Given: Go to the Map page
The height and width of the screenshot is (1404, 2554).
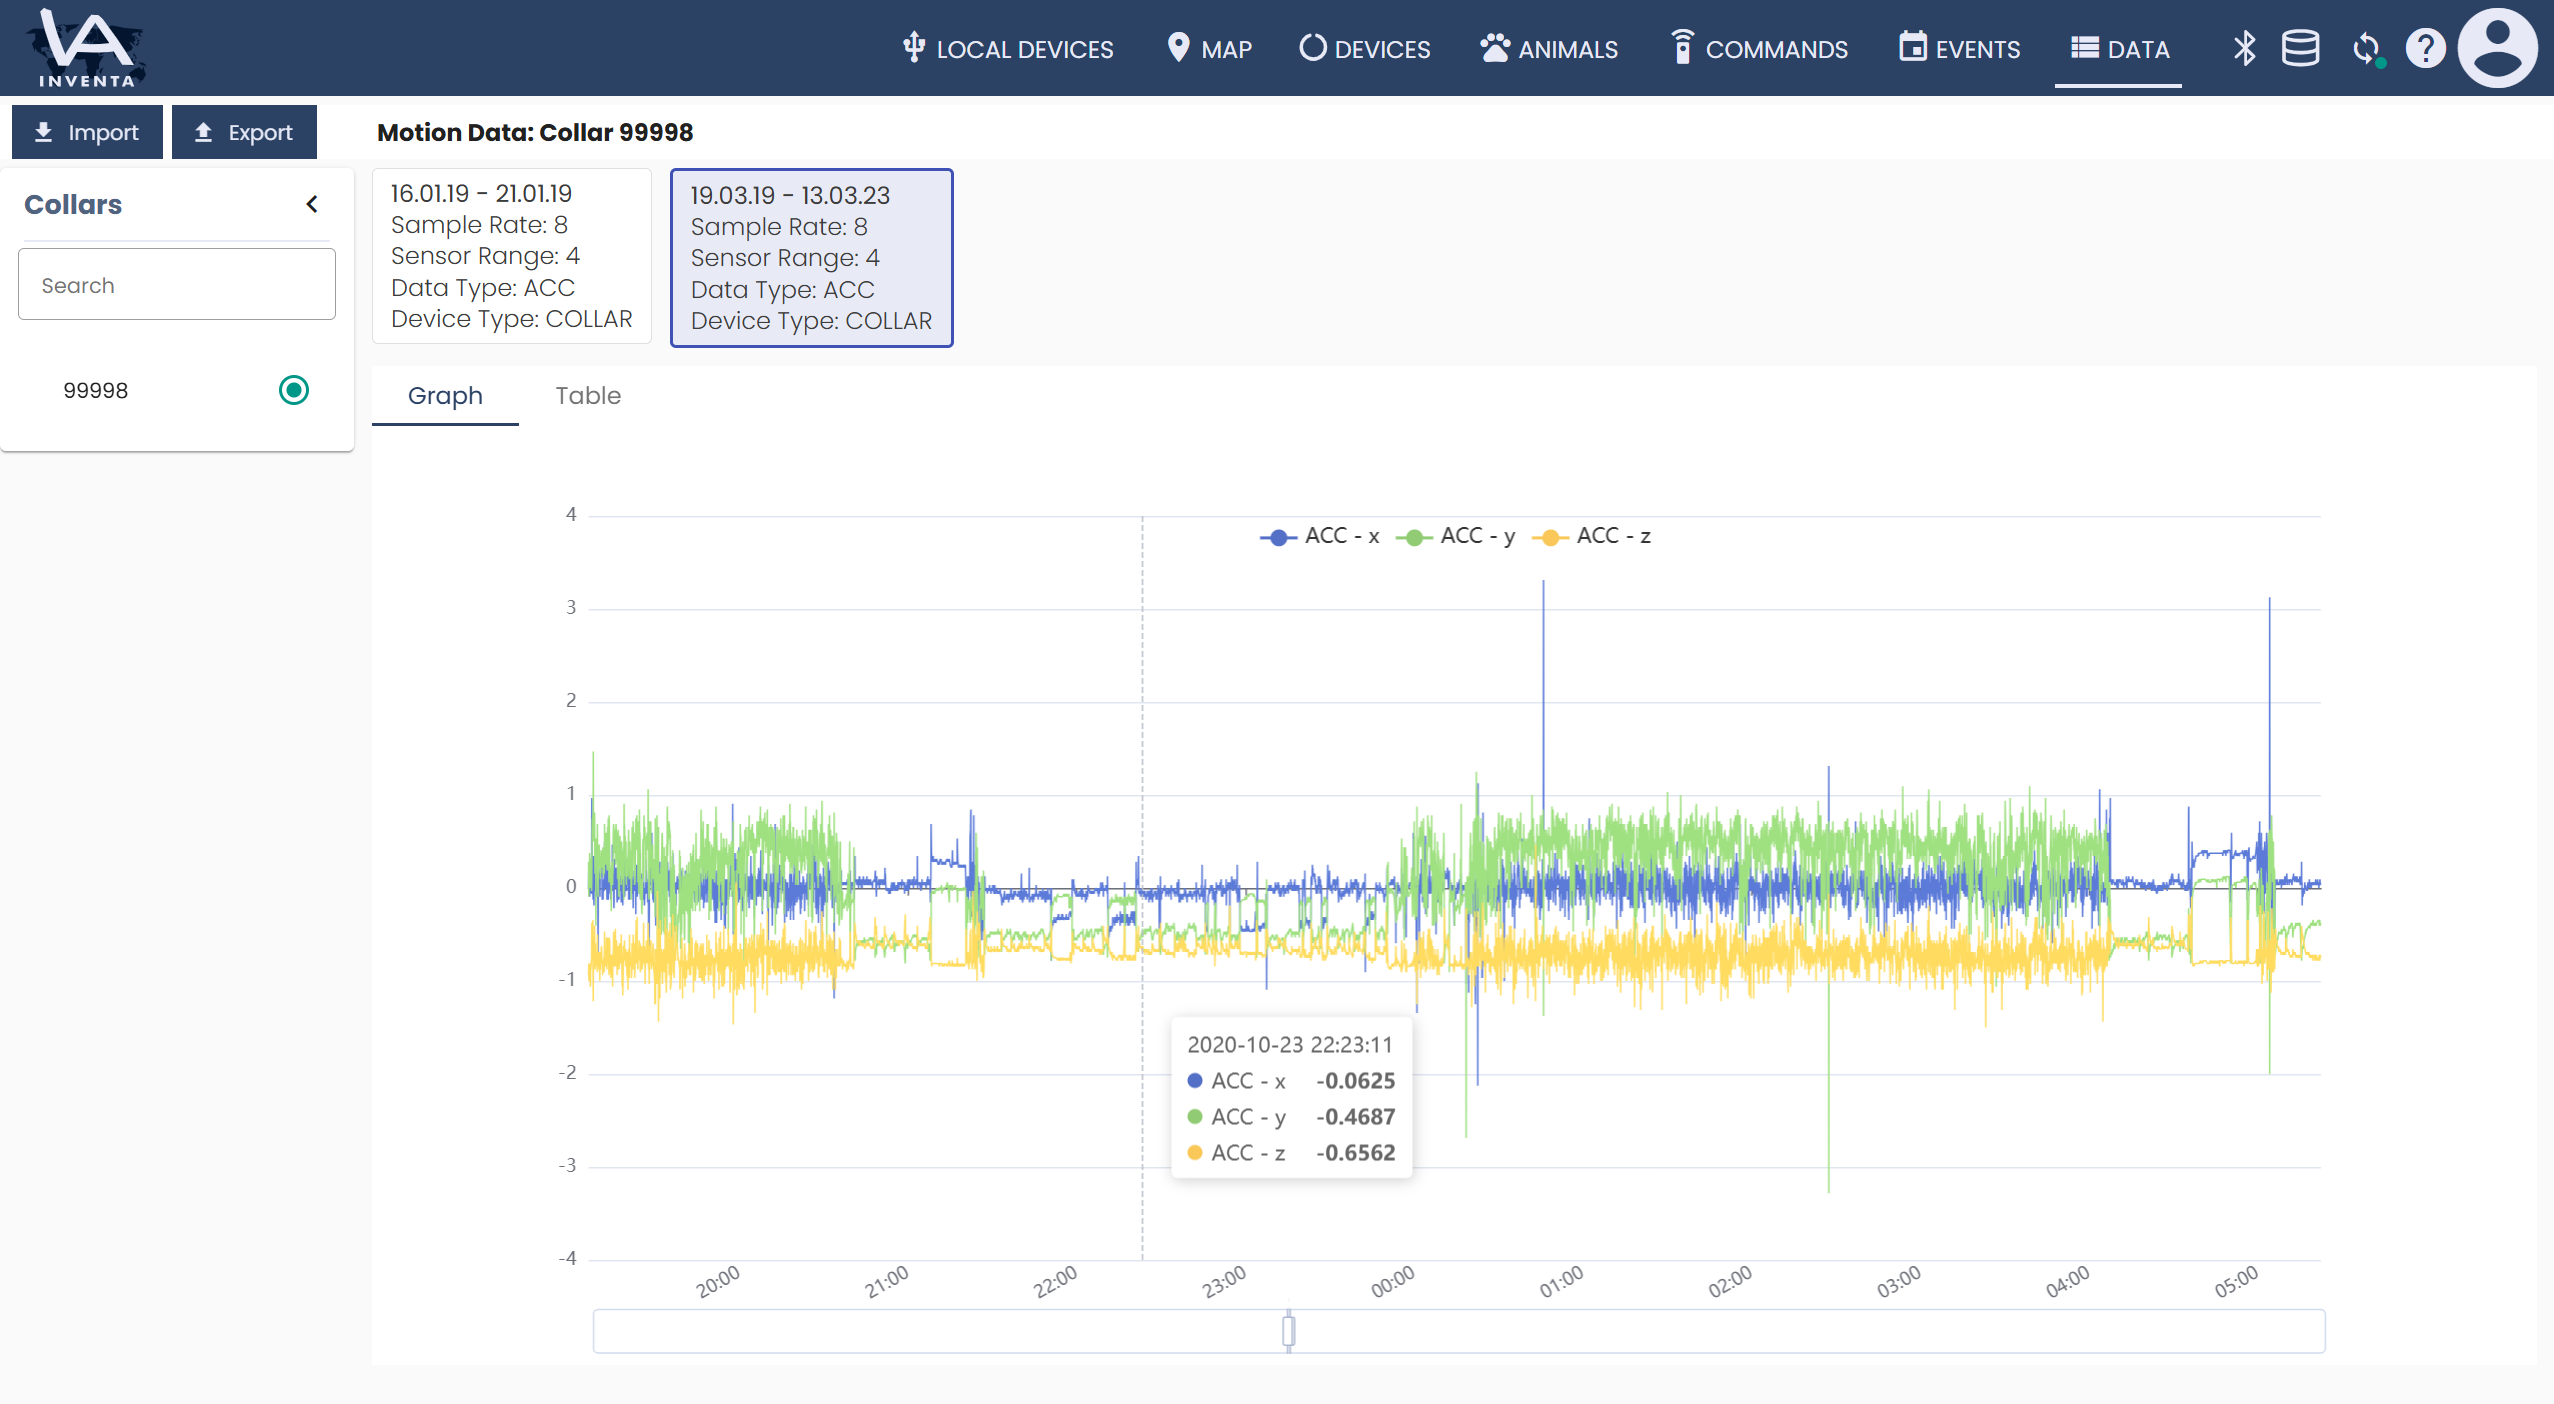Looking at the screenshot, I should (x=1210, y=49).
